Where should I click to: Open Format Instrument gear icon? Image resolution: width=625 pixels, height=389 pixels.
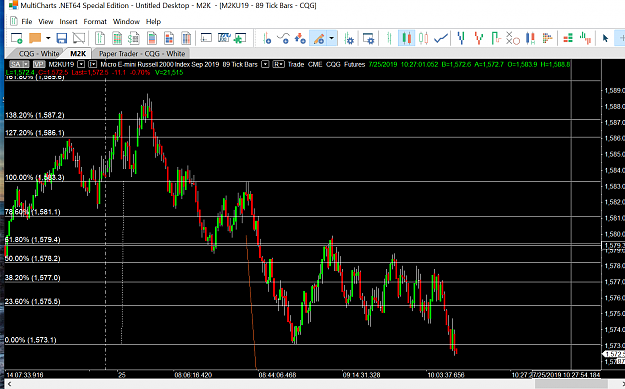[349, 38]
